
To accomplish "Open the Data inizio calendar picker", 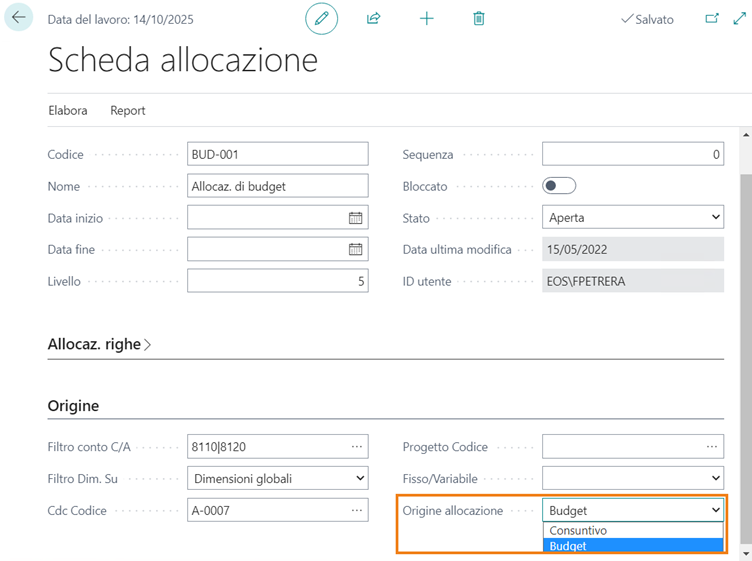I will 355,218.
